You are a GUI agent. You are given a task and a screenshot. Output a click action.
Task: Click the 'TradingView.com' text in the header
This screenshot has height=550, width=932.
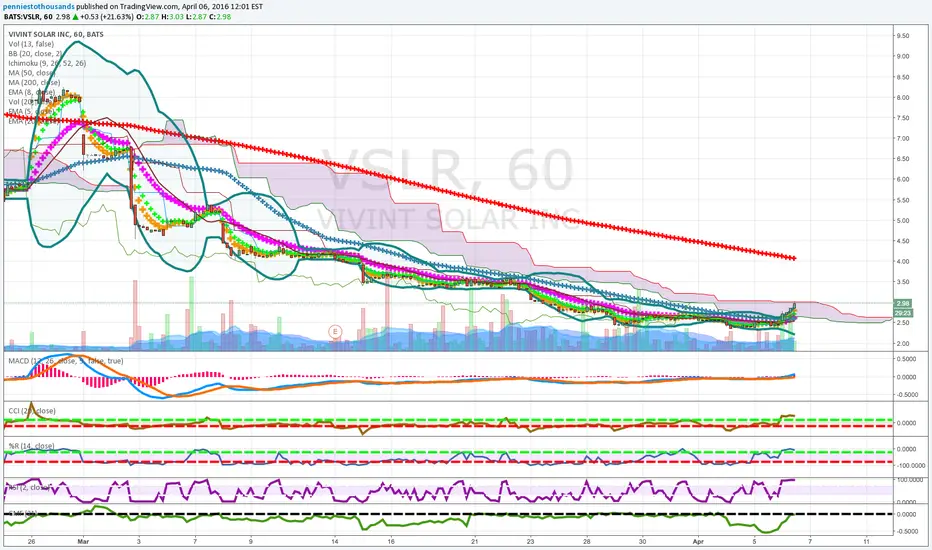coord(151,7)
